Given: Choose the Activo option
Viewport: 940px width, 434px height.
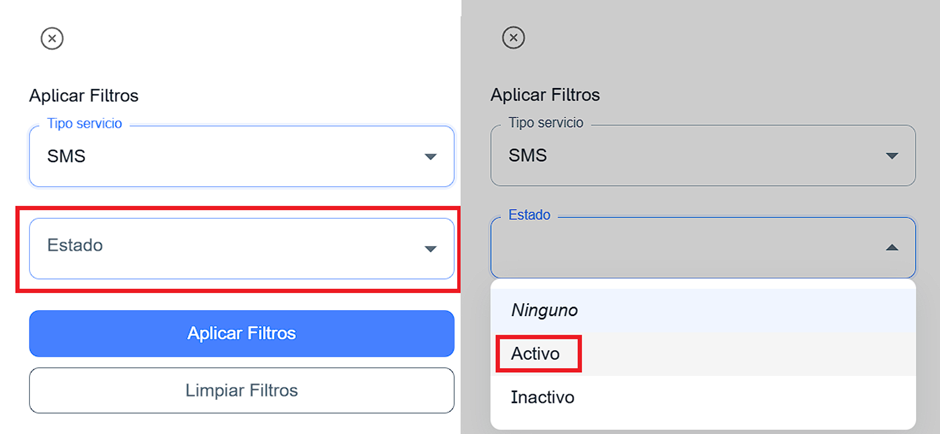Looking at the screenshot, I should pos(536,354).
